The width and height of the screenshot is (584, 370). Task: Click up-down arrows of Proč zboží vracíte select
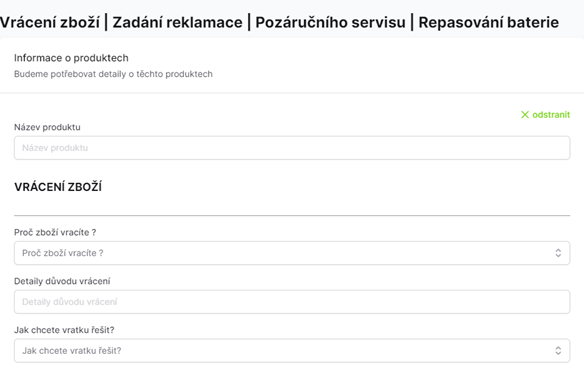[558, 253]
